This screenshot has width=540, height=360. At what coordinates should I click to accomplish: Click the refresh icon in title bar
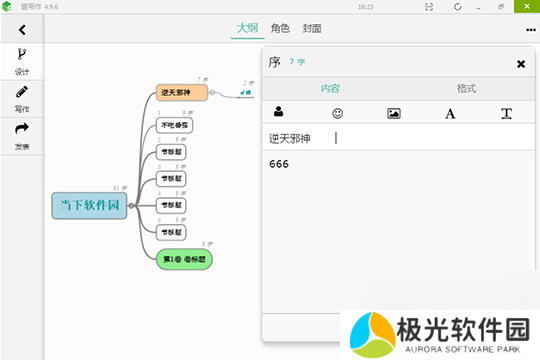[457, 7]
